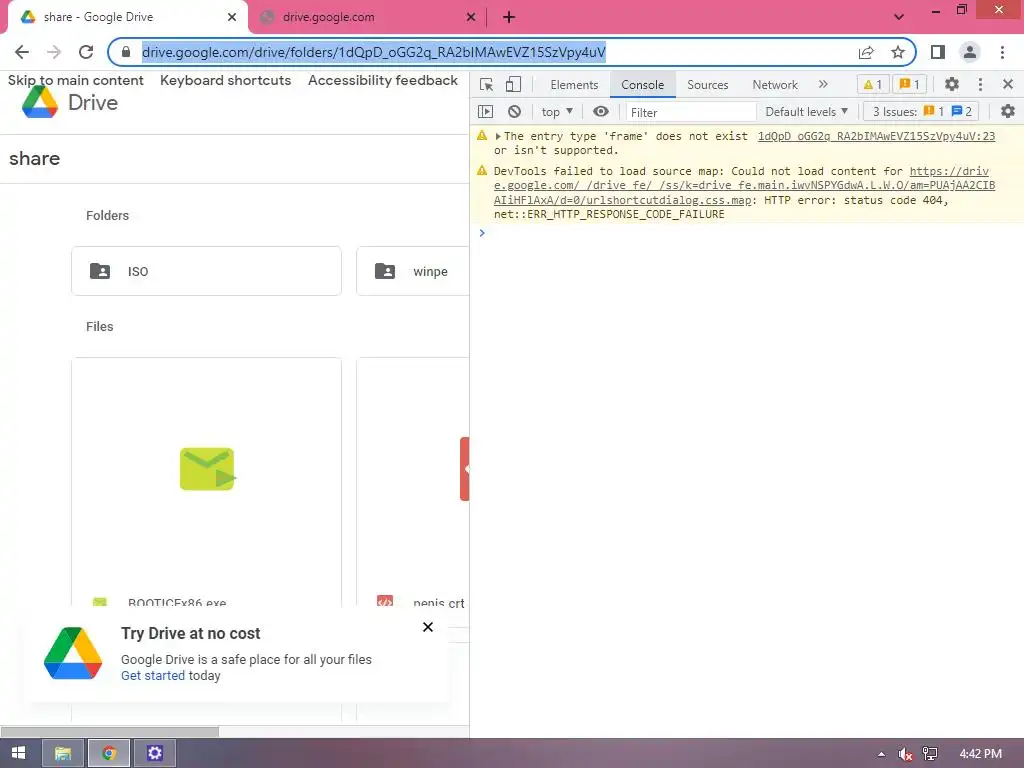Open the Windows Start menu
The width and height of the screenshot is (1024, 768).
(x=18, y=753)
